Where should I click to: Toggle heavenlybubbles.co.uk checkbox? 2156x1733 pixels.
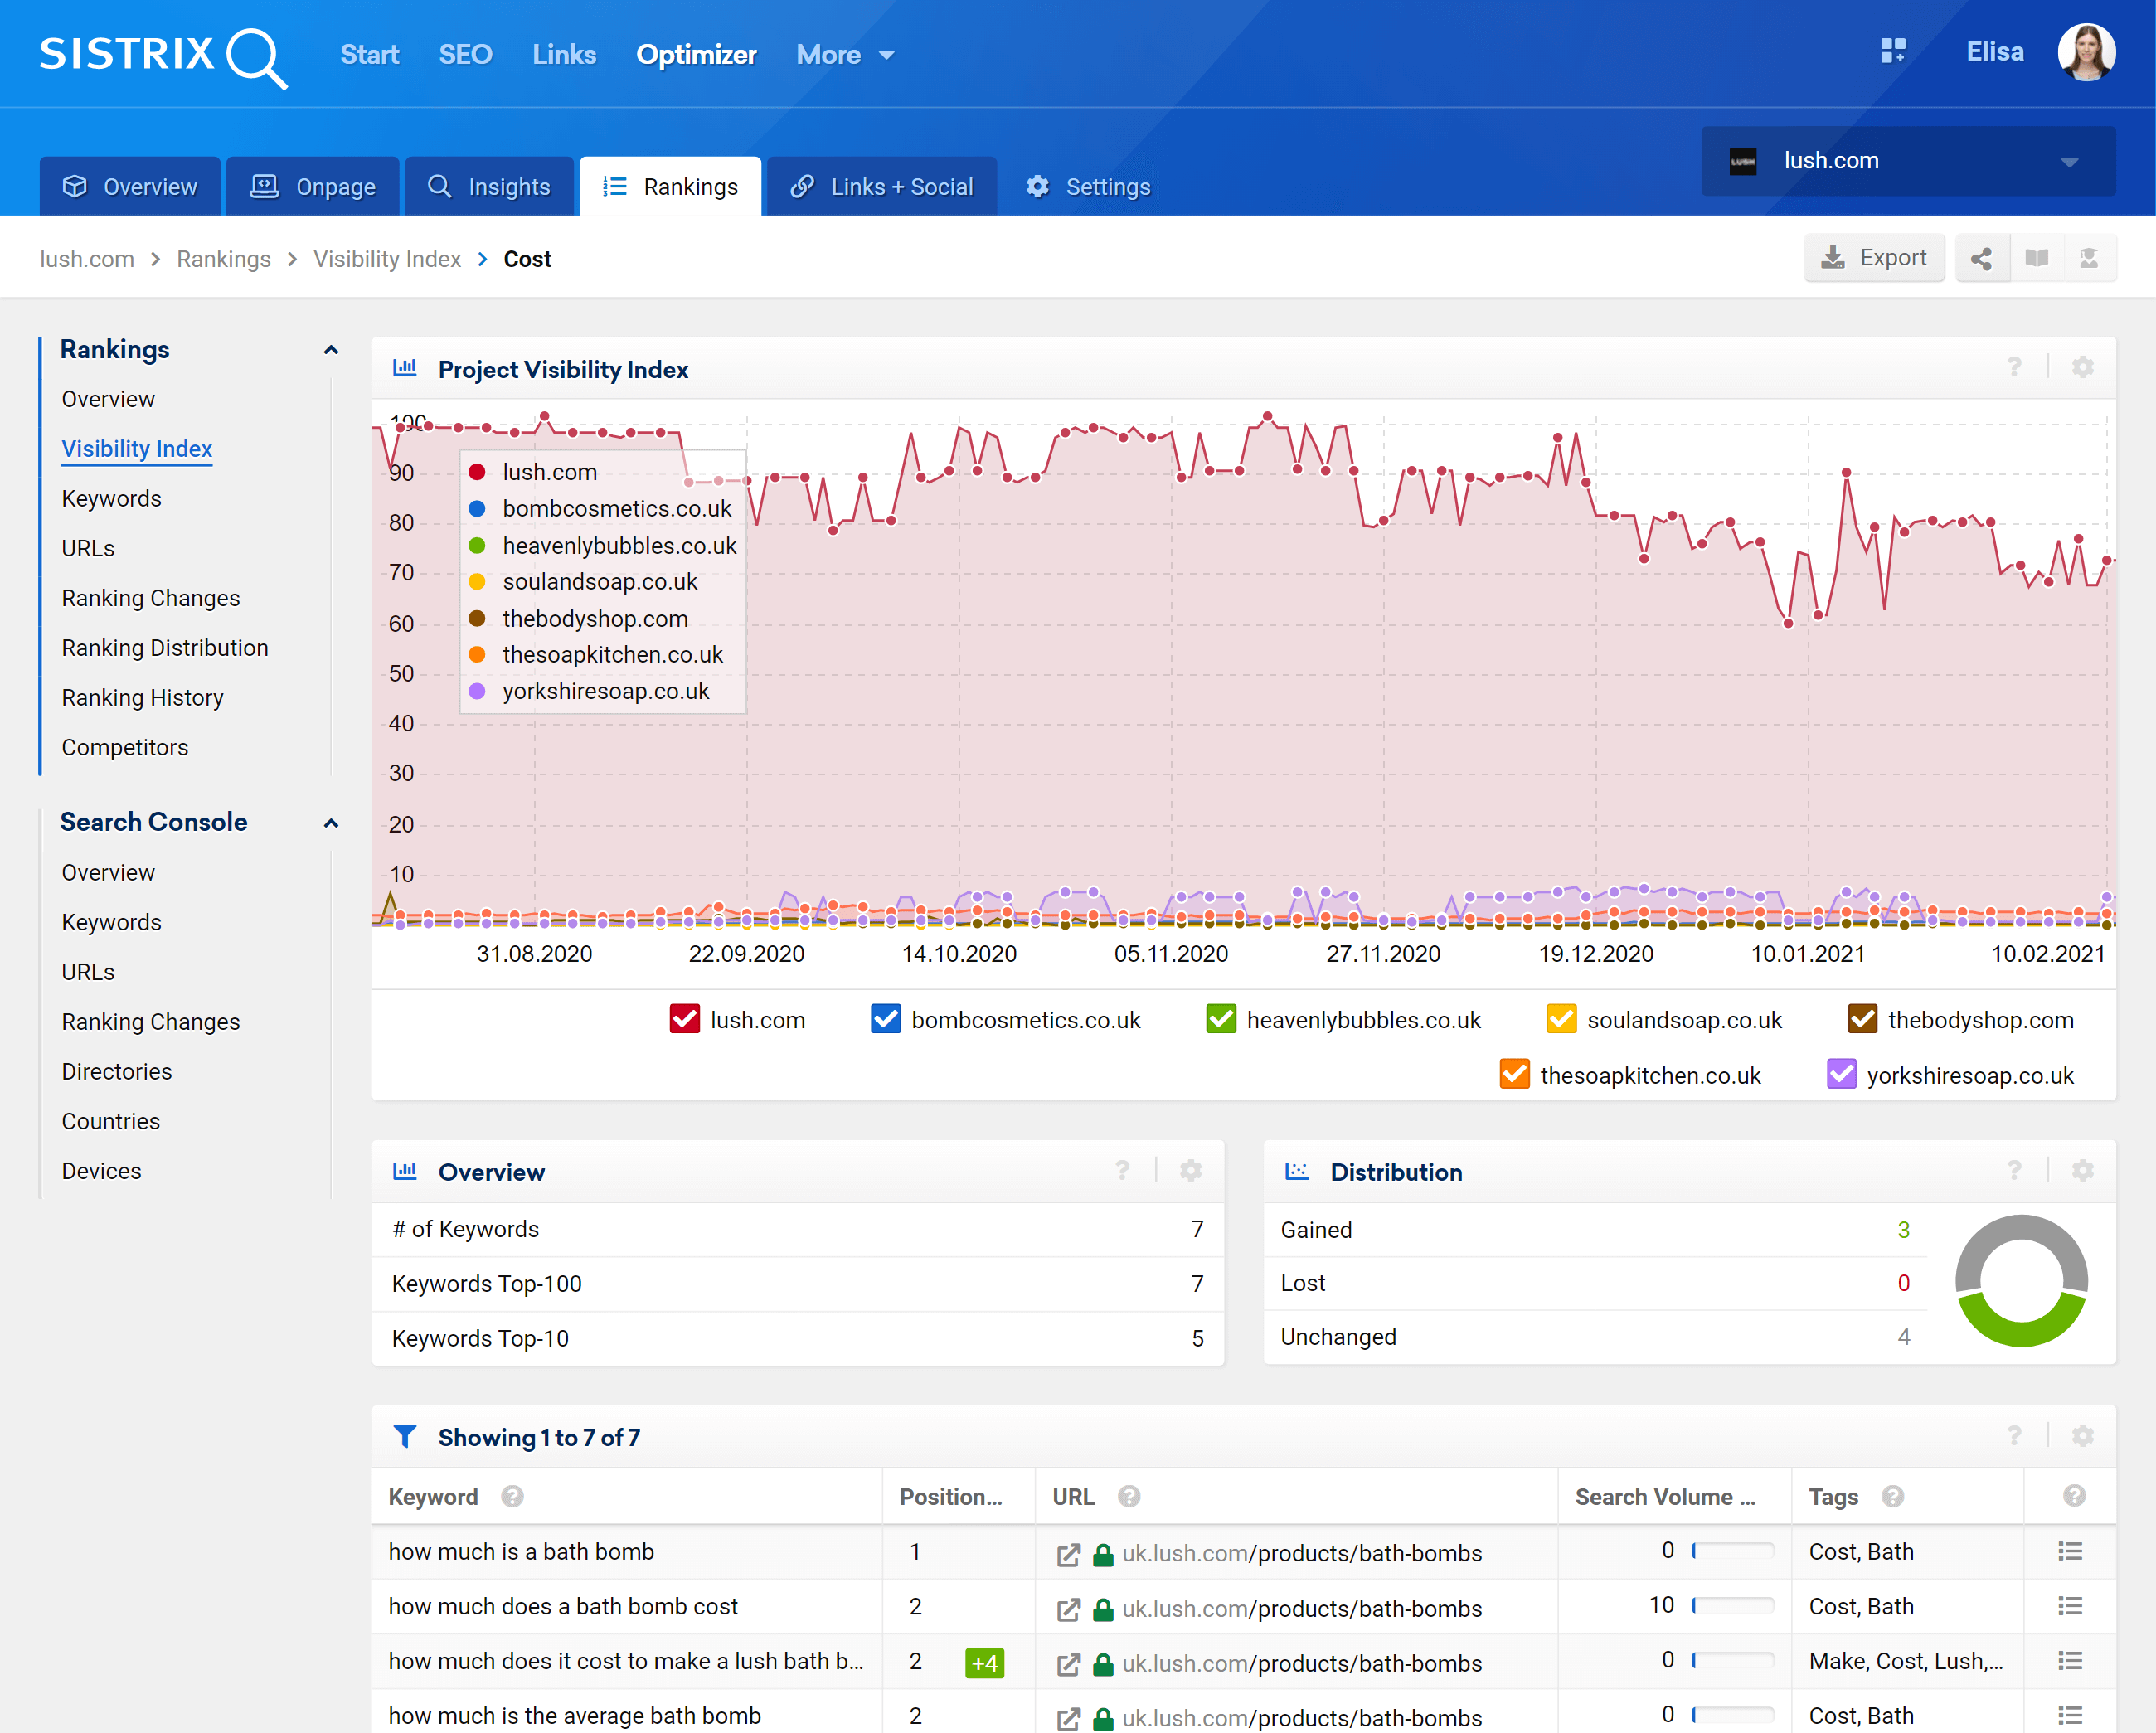(x=1221, y=1019)
